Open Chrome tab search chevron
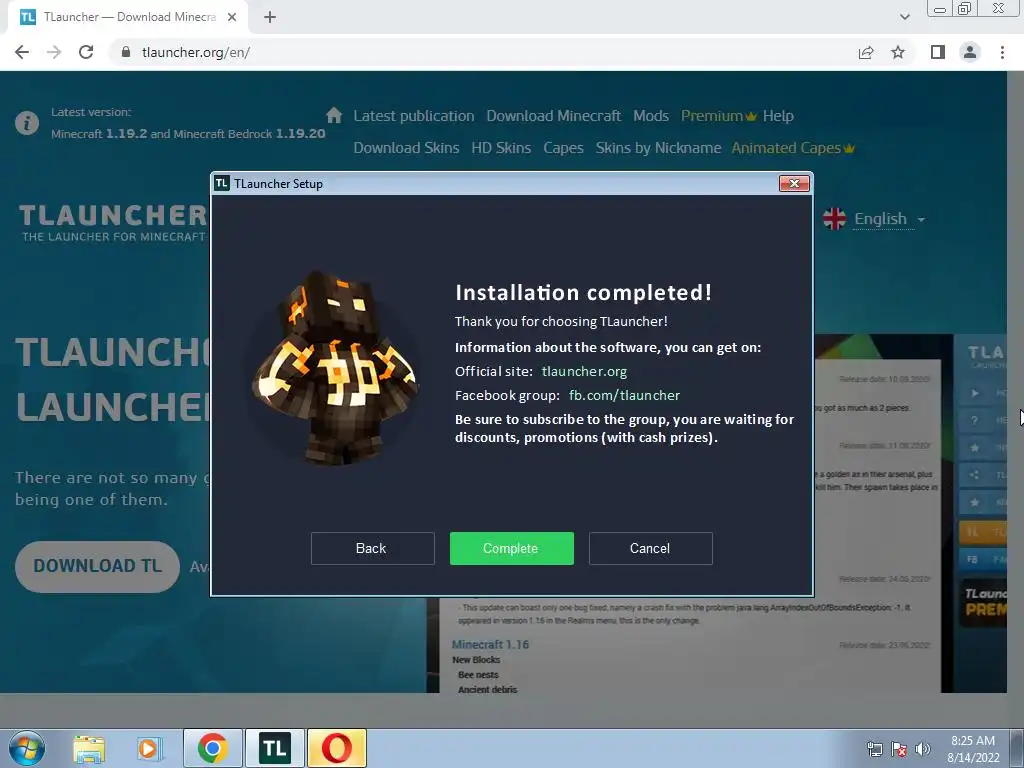The image size is (1024, 768). click(904, 18)
